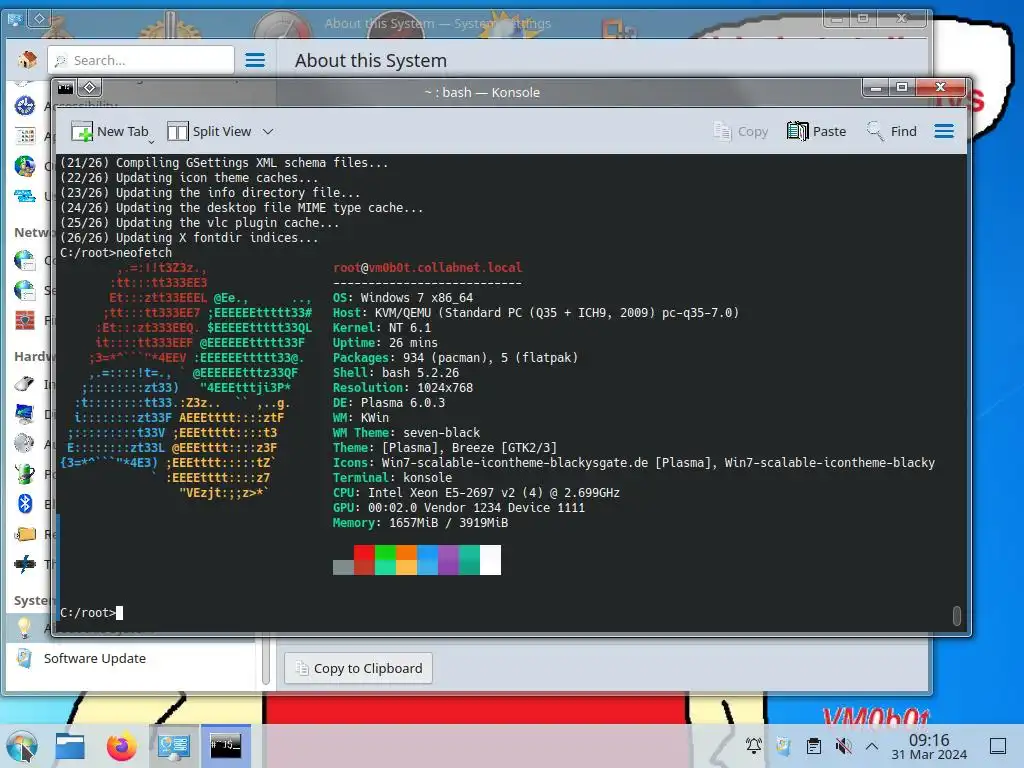Go to System Settings home icon

coord(27,60)
